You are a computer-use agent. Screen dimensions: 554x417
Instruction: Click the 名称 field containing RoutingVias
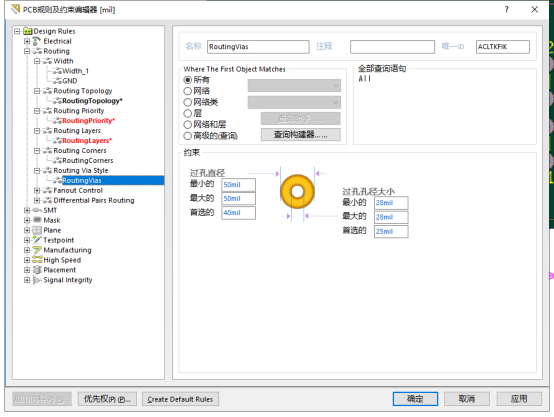tap(258, 47)
